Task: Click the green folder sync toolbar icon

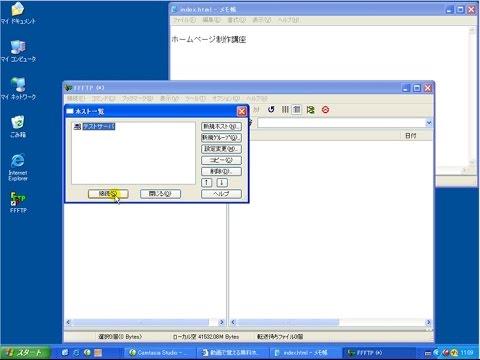Action: [x=311, y=110]
